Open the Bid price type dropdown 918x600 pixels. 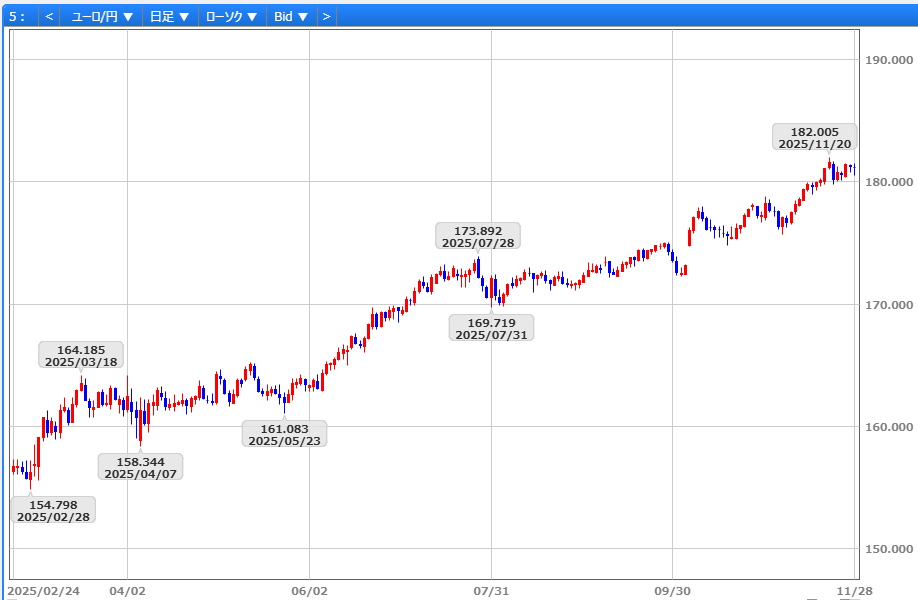(291, 16)
